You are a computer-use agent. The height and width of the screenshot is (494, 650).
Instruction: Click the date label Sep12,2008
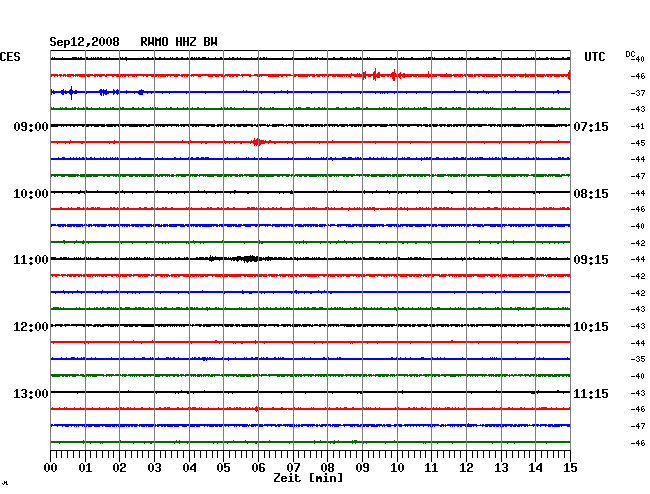(85, 42)
